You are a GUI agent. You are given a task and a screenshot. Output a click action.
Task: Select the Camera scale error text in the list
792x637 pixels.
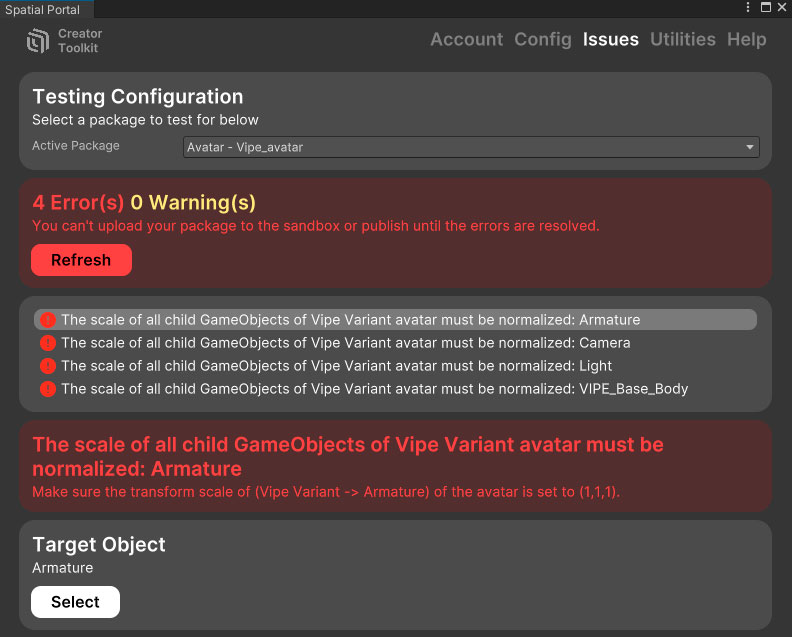[345, 343]
